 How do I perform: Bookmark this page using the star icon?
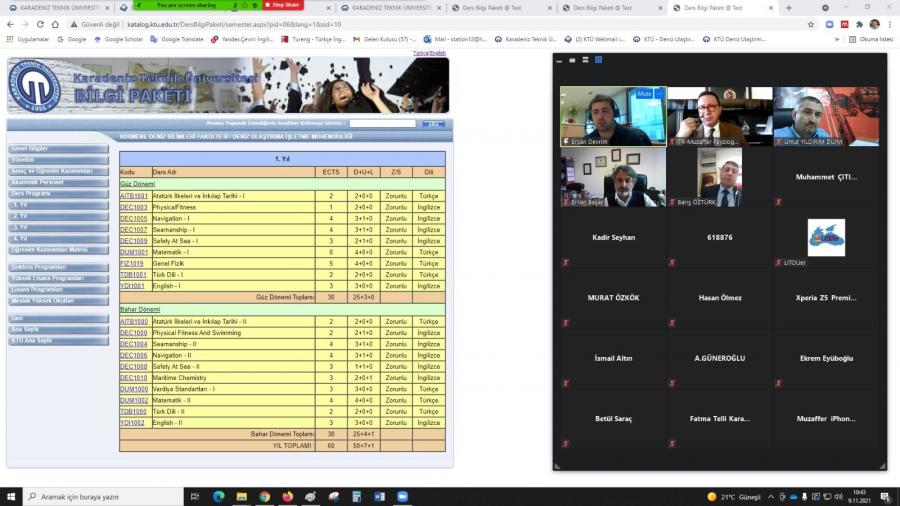pos(811,24)
